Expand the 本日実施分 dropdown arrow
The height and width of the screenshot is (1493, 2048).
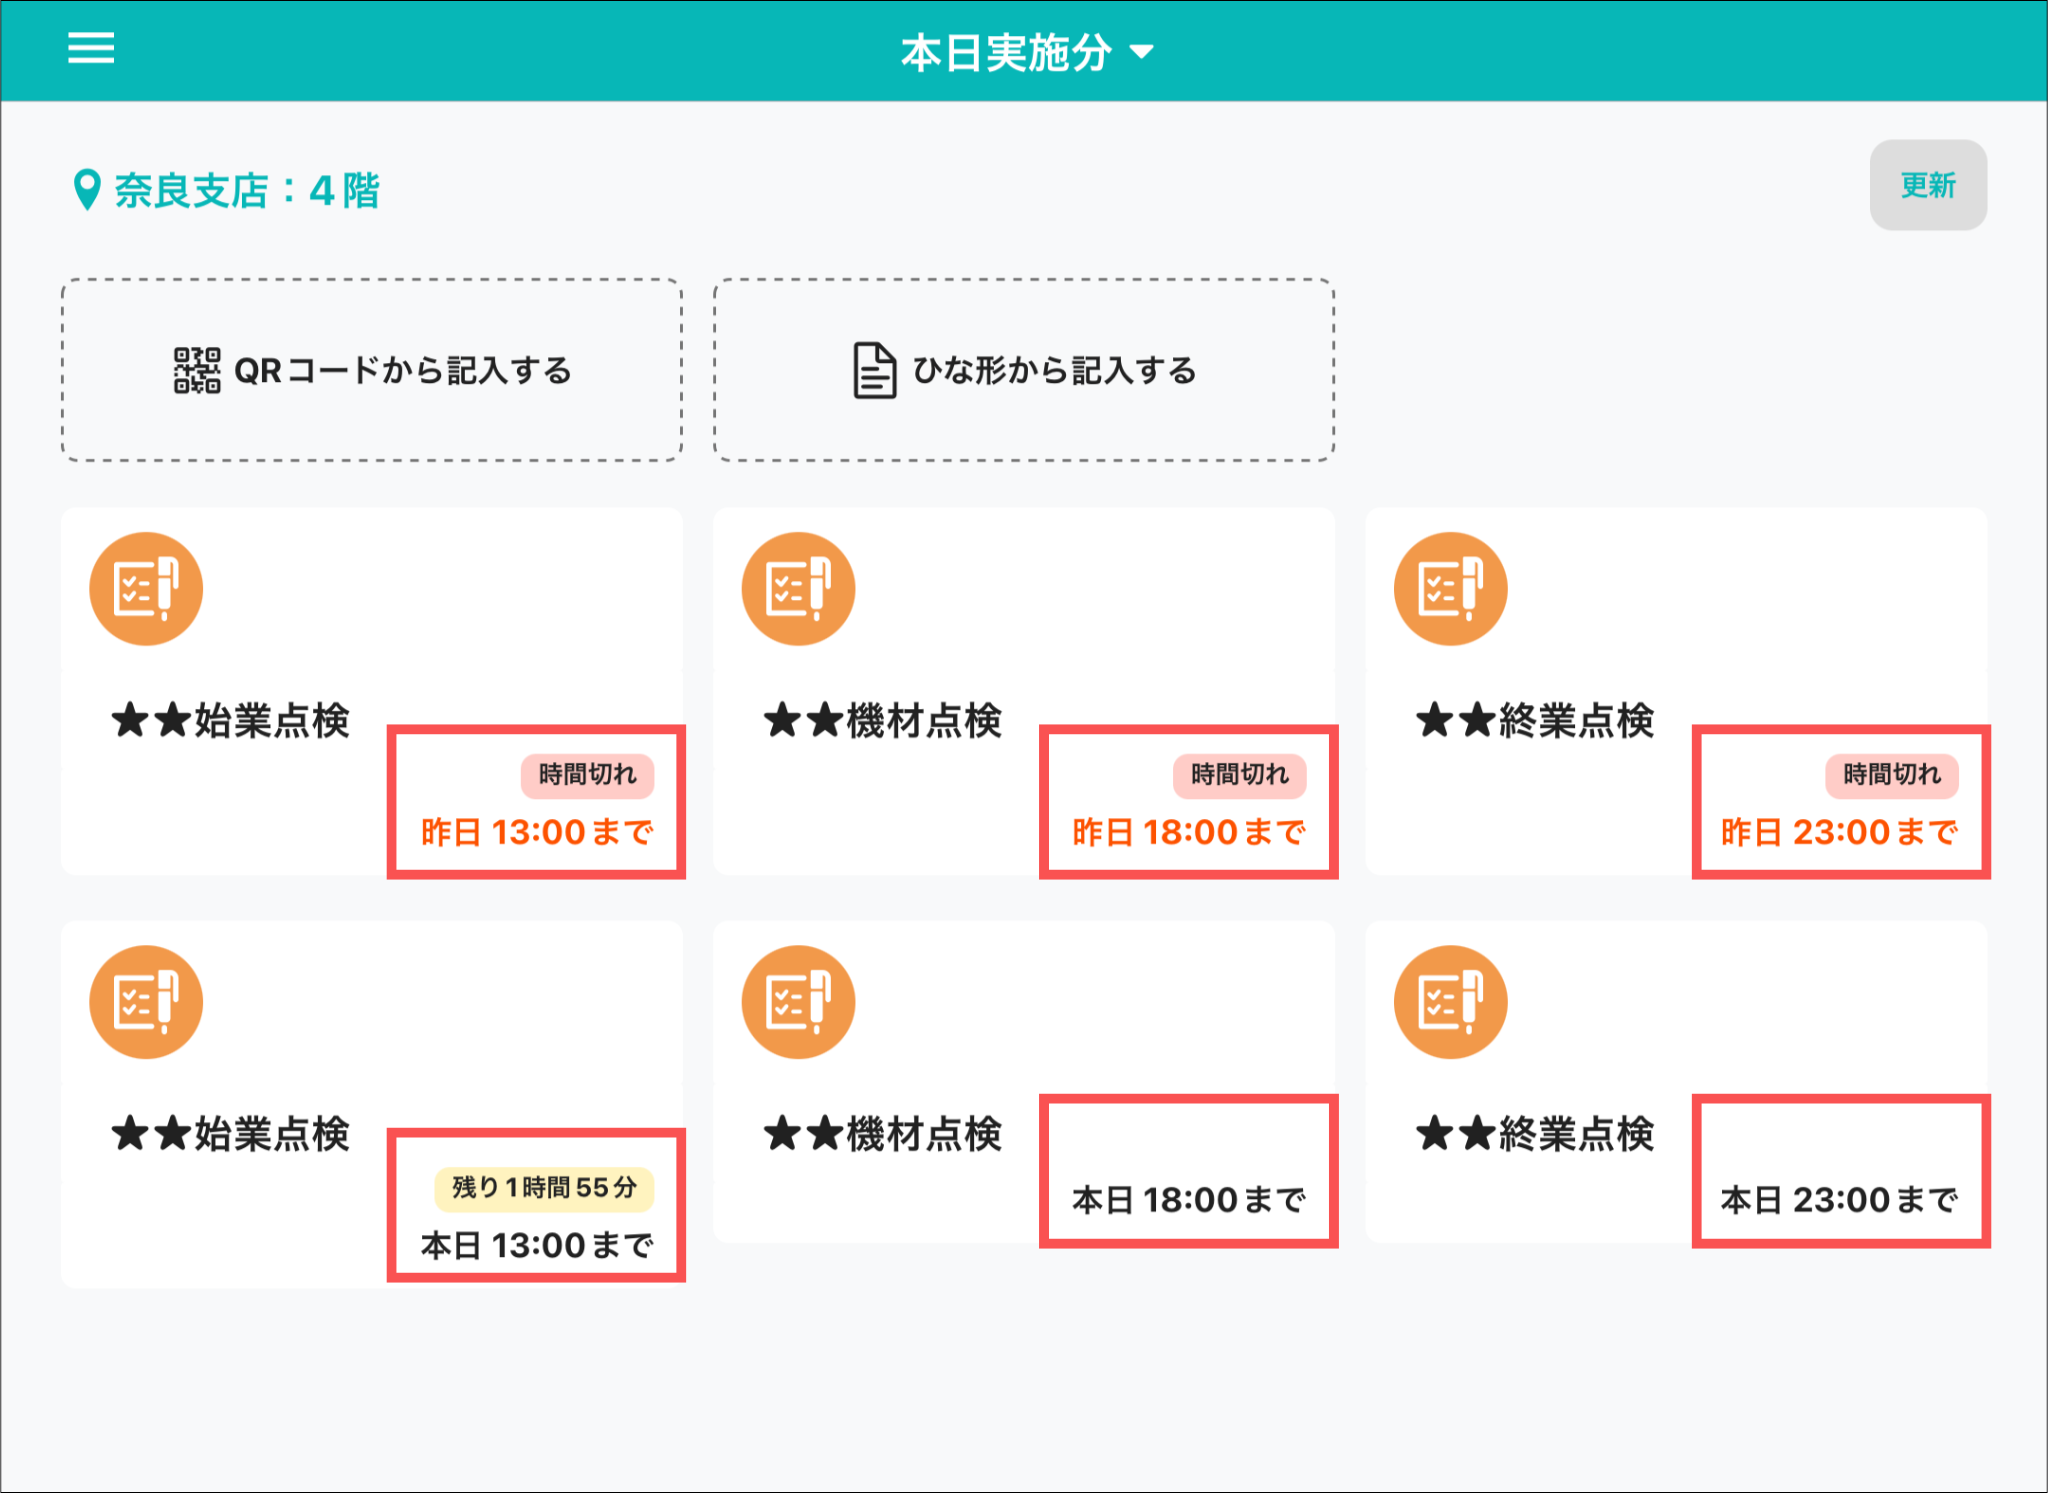pos(1141,52)
